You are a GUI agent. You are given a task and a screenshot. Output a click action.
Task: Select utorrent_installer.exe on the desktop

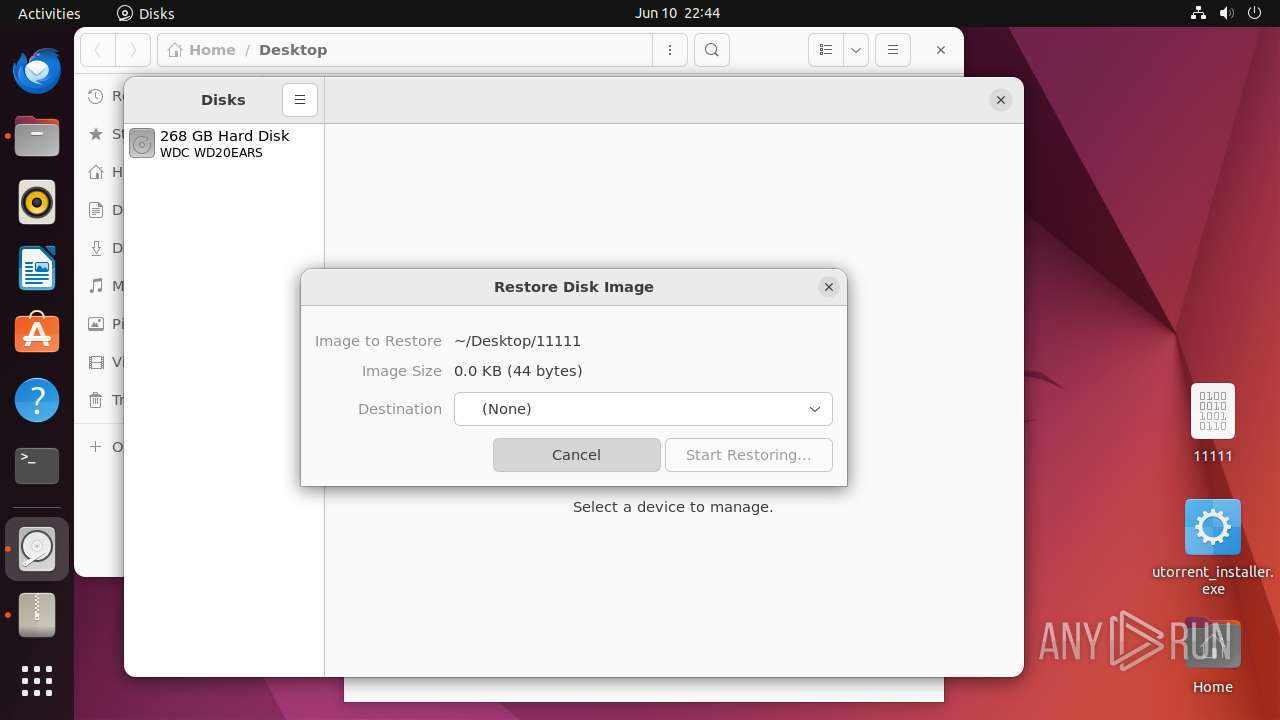click(x=1213, y=547)
